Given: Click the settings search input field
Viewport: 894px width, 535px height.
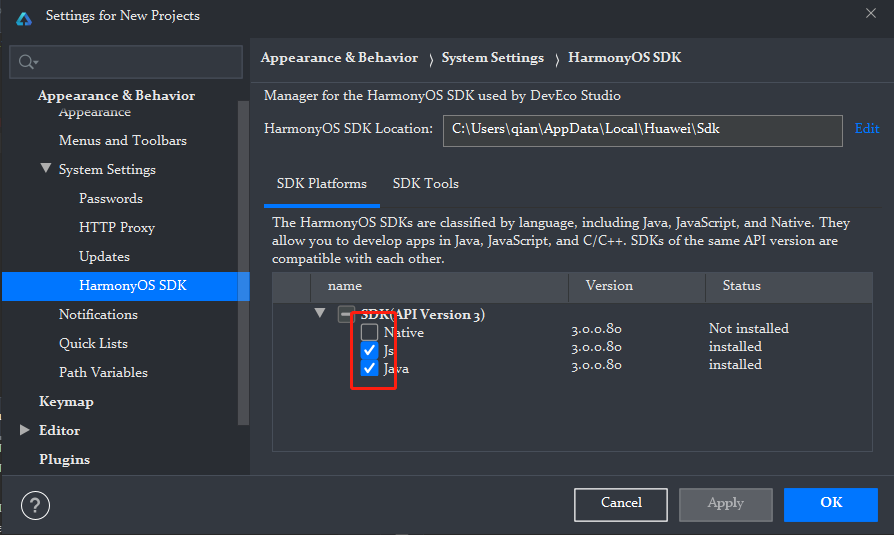Looking at the screenshot, I should (x=126, y=62).
